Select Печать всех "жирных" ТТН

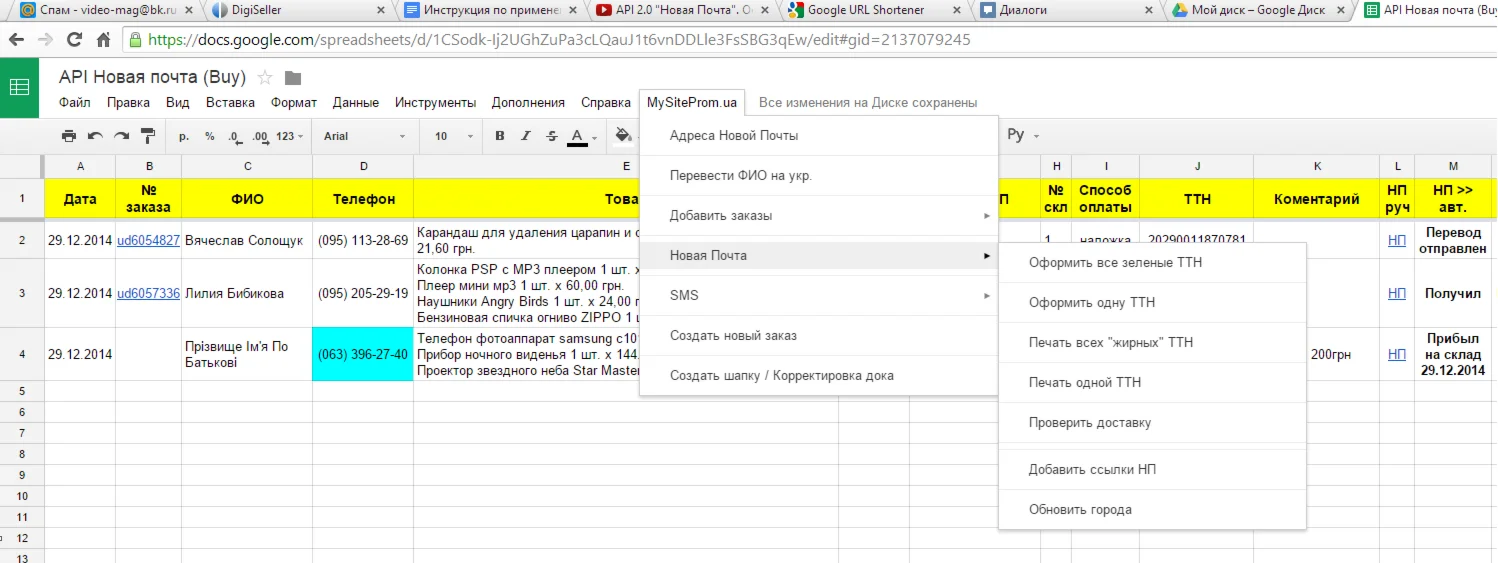[1152, 343]
